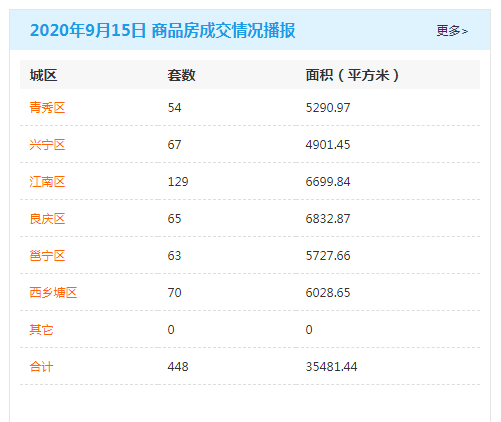
Task: Open the 良庆区 district link
Action: (47, 219)
